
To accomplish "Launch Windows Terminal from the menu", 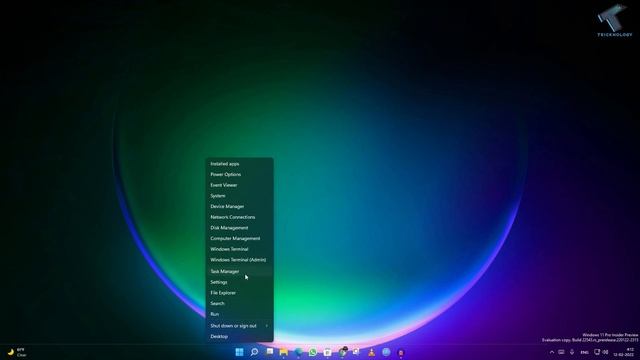I will pos(239,249).
